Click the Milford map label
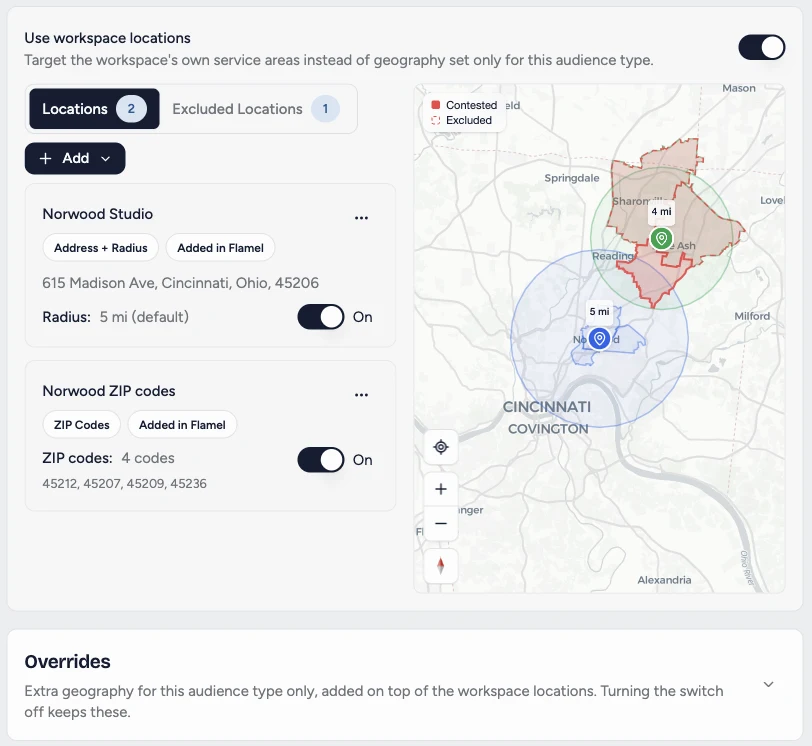Viewport: 812px width, 746px height. 752,316
